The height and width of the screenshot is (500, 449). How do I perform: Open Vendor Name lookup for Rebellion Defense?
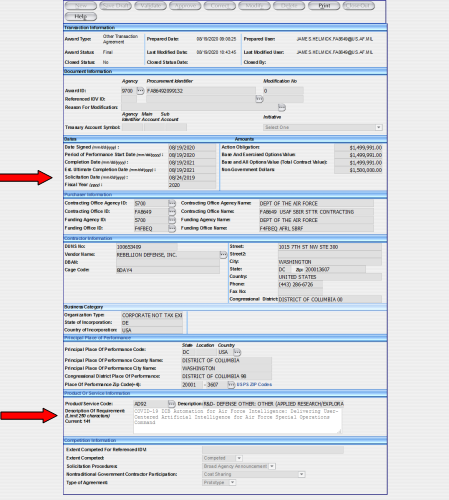pyautogui.click(x=223, y=255)
